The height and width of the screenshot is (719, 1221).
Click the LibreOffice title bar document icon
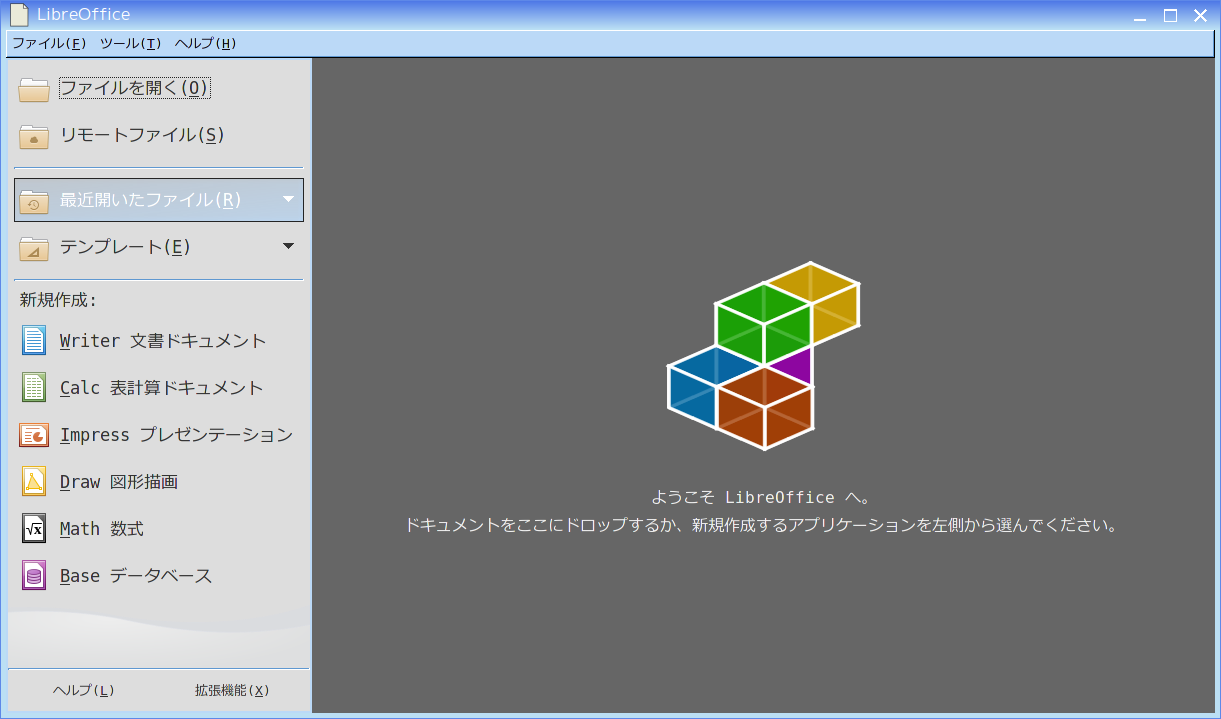(18, 14)
